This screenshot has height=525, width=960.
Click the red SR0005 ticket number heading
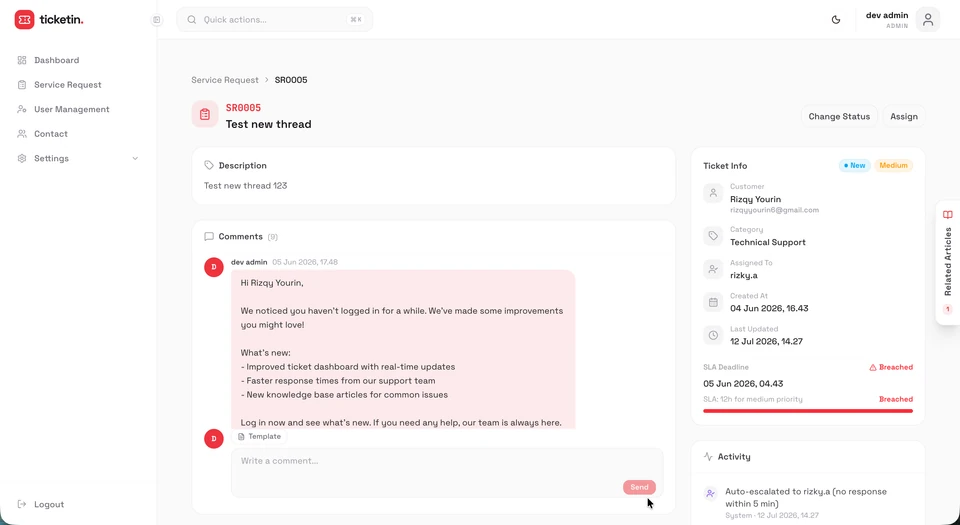click(x=243, y=108)
